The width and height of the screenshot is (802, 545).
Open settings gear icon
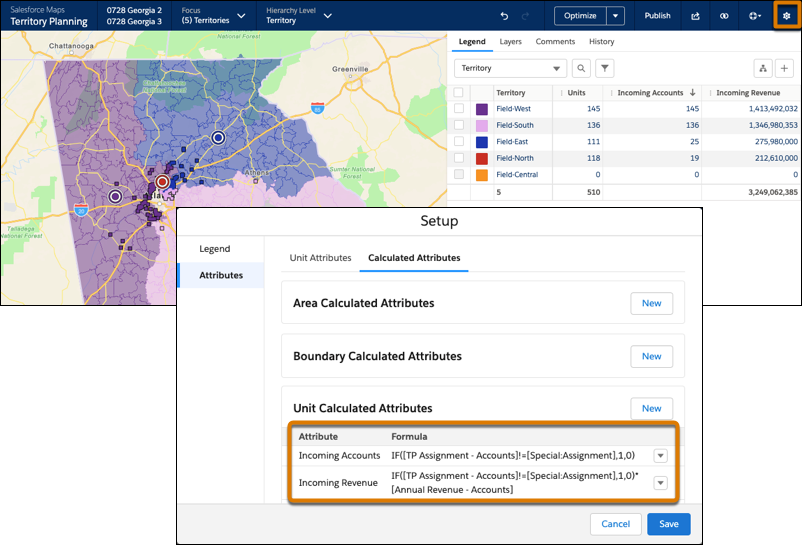pos(787,16)
